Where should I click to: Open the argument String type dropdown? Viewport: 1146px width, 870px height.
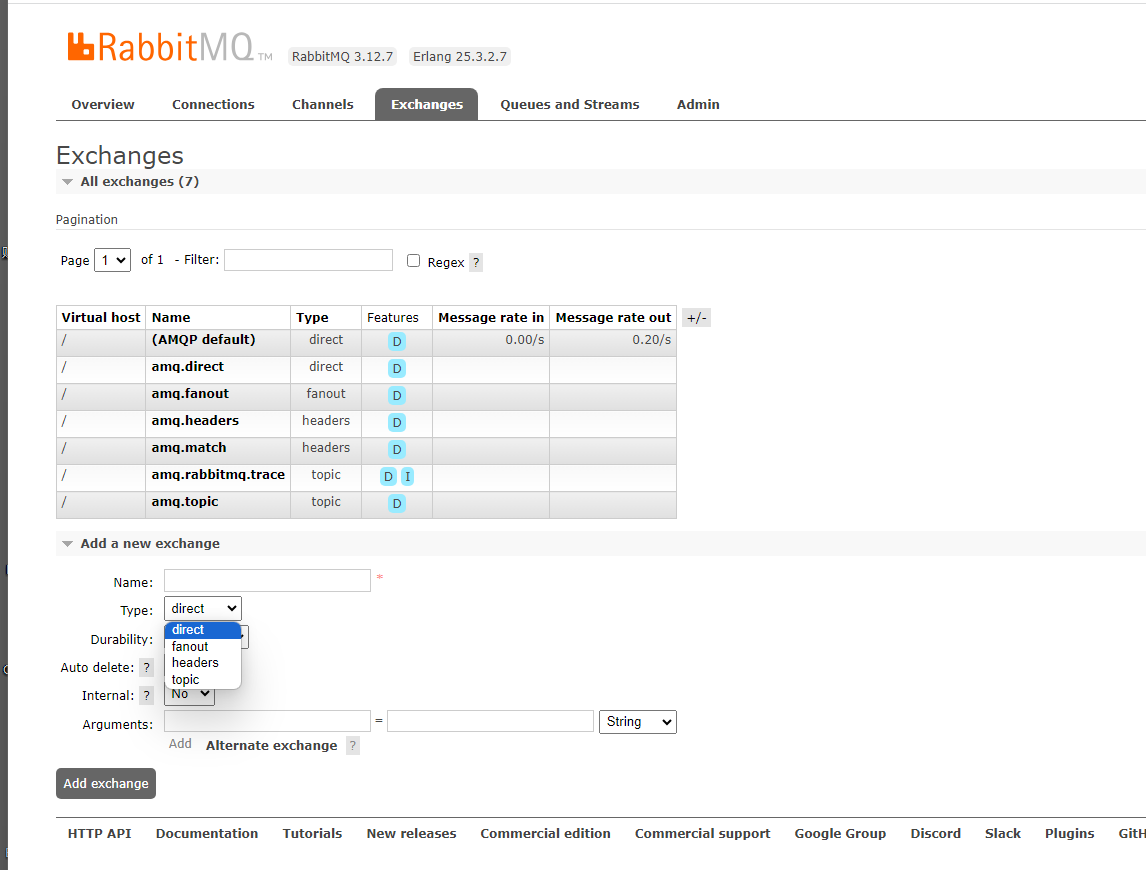pyautogui.click(x=637, y=722)
